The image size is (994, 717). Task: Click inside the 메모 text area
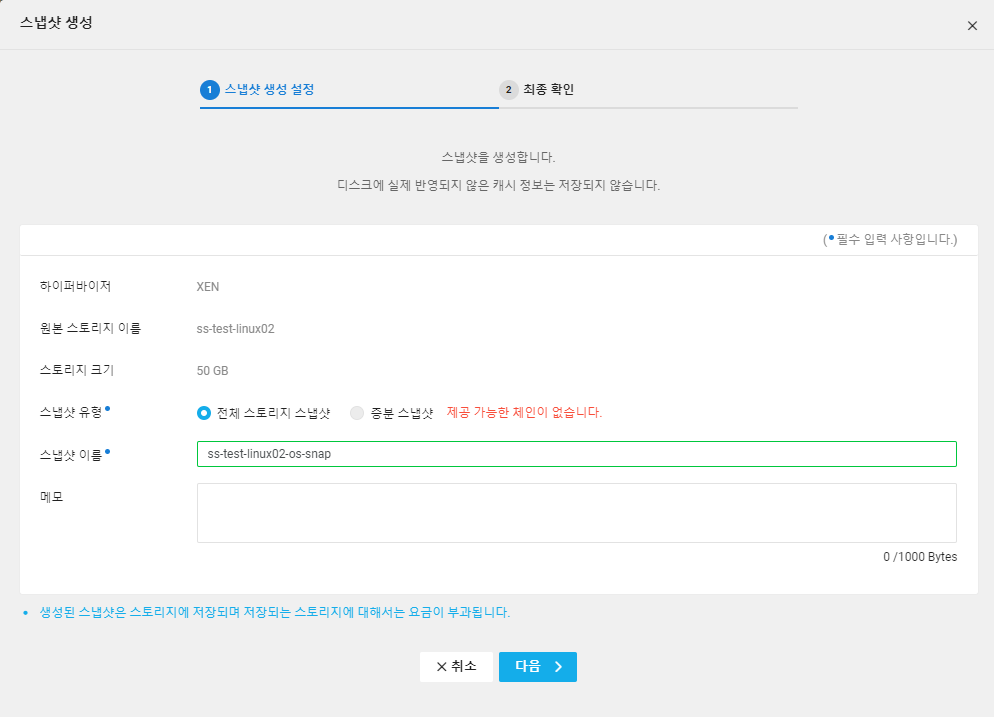pyautogui.click(x=576, y=513)
